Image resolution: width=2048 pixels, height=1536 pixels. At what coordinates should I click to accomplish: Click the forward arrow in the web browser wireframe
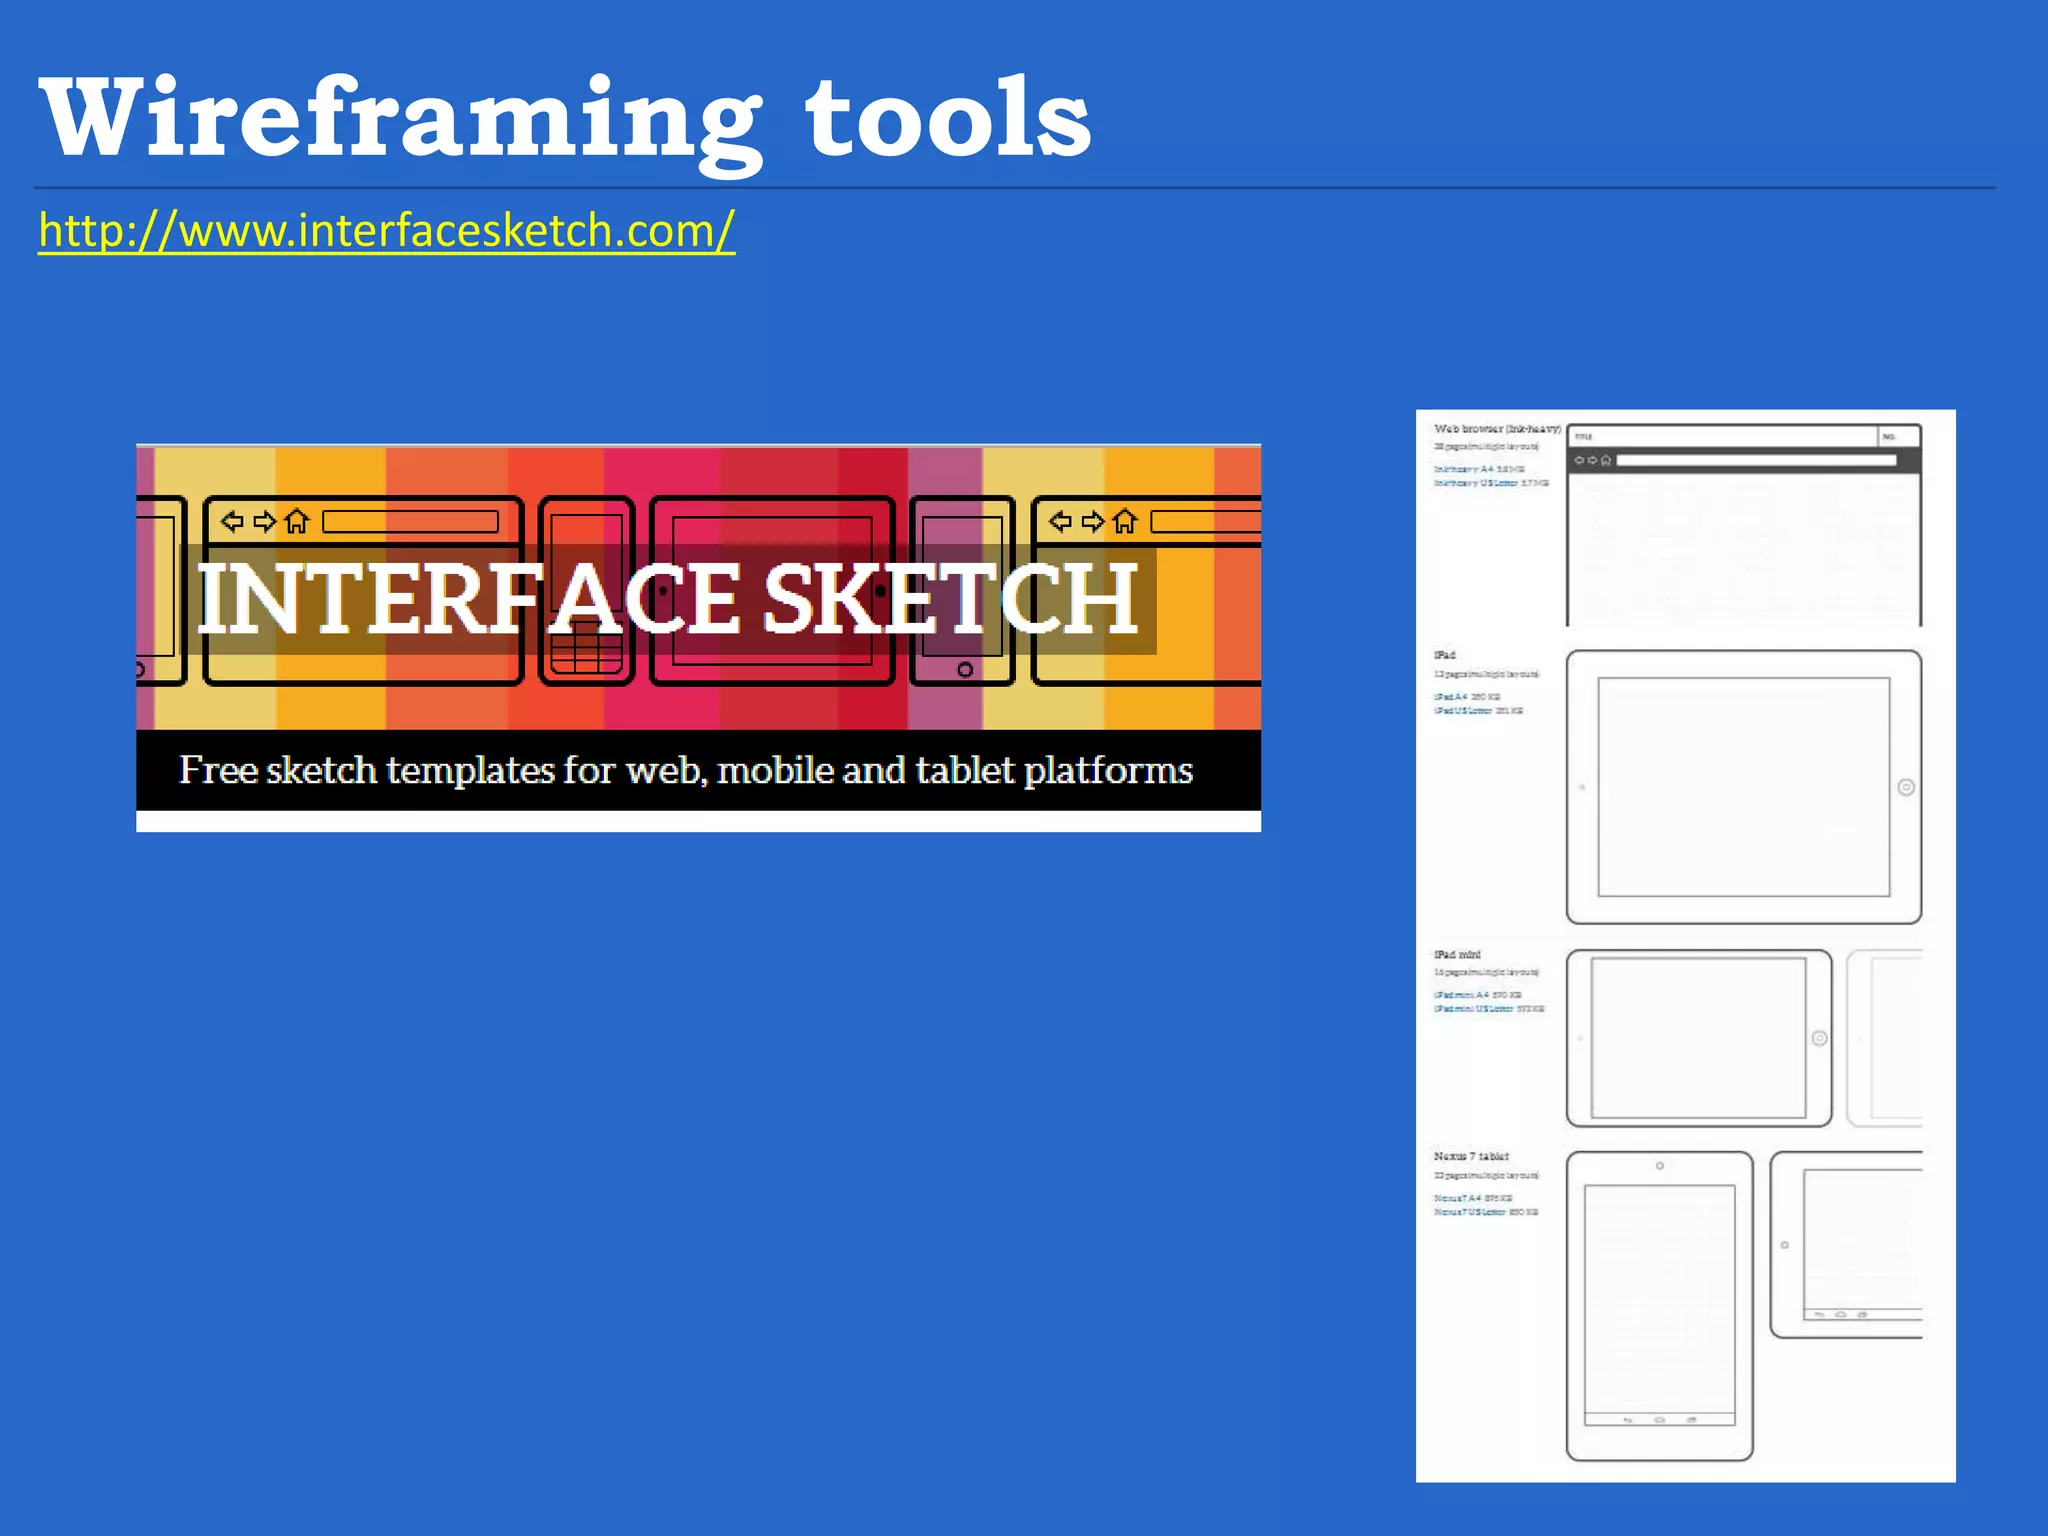click(x=1592, y=461)
